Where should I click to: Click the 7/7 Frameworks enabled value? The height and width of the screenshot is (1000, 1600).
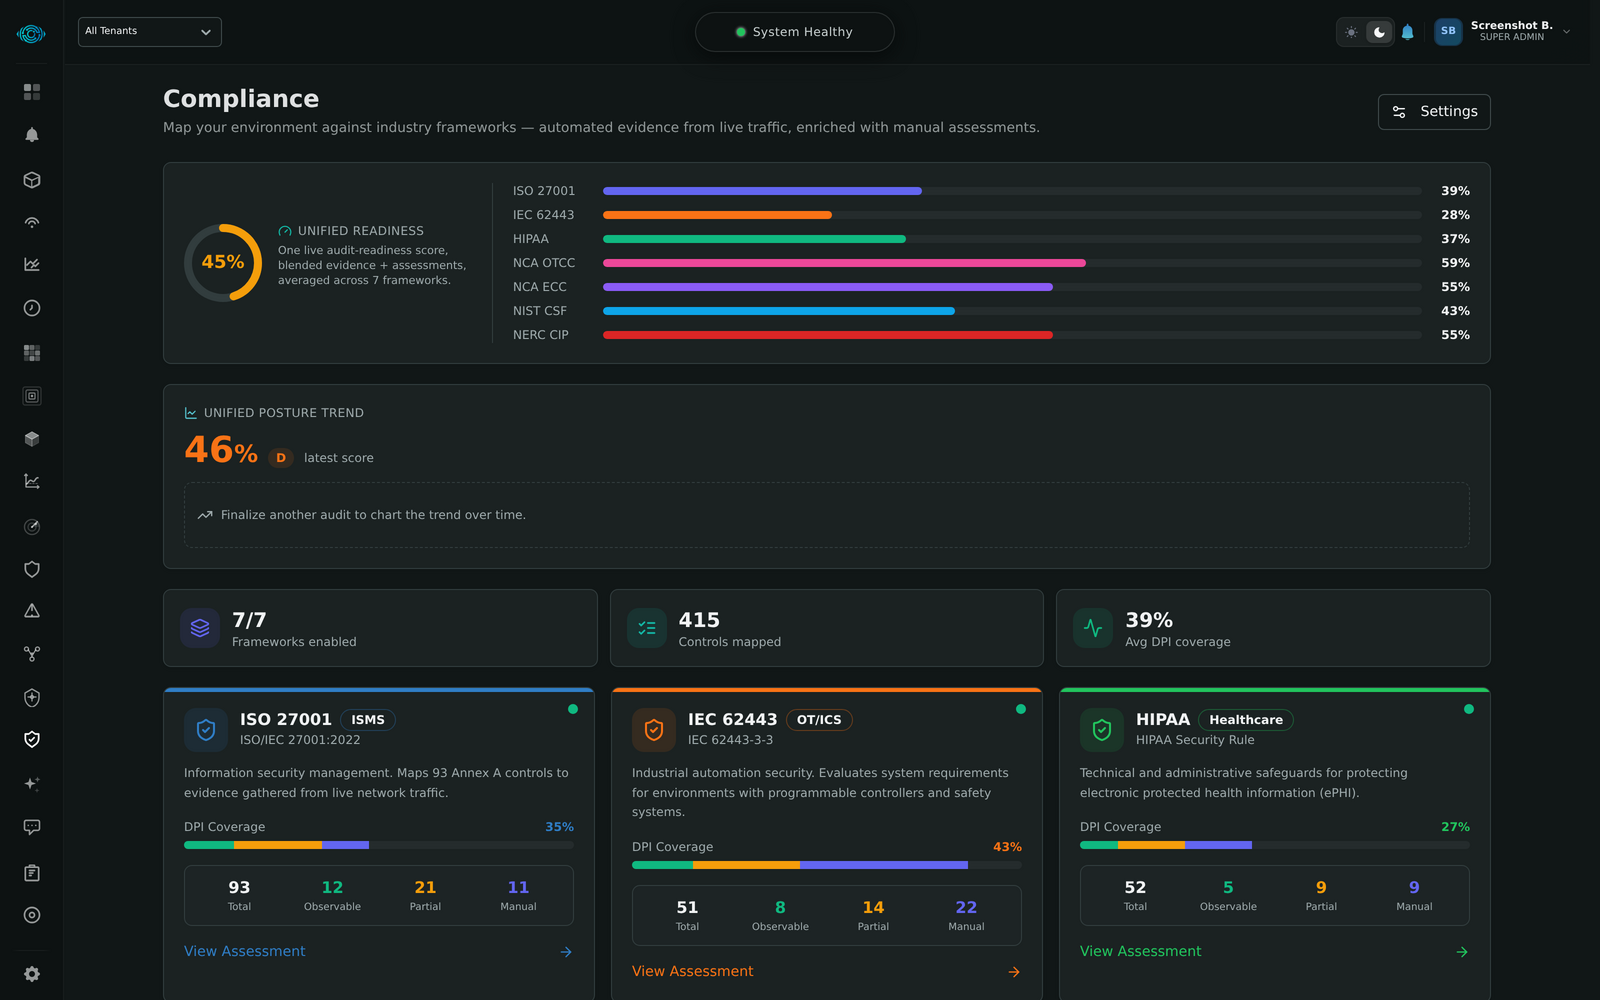pos(249,620)
